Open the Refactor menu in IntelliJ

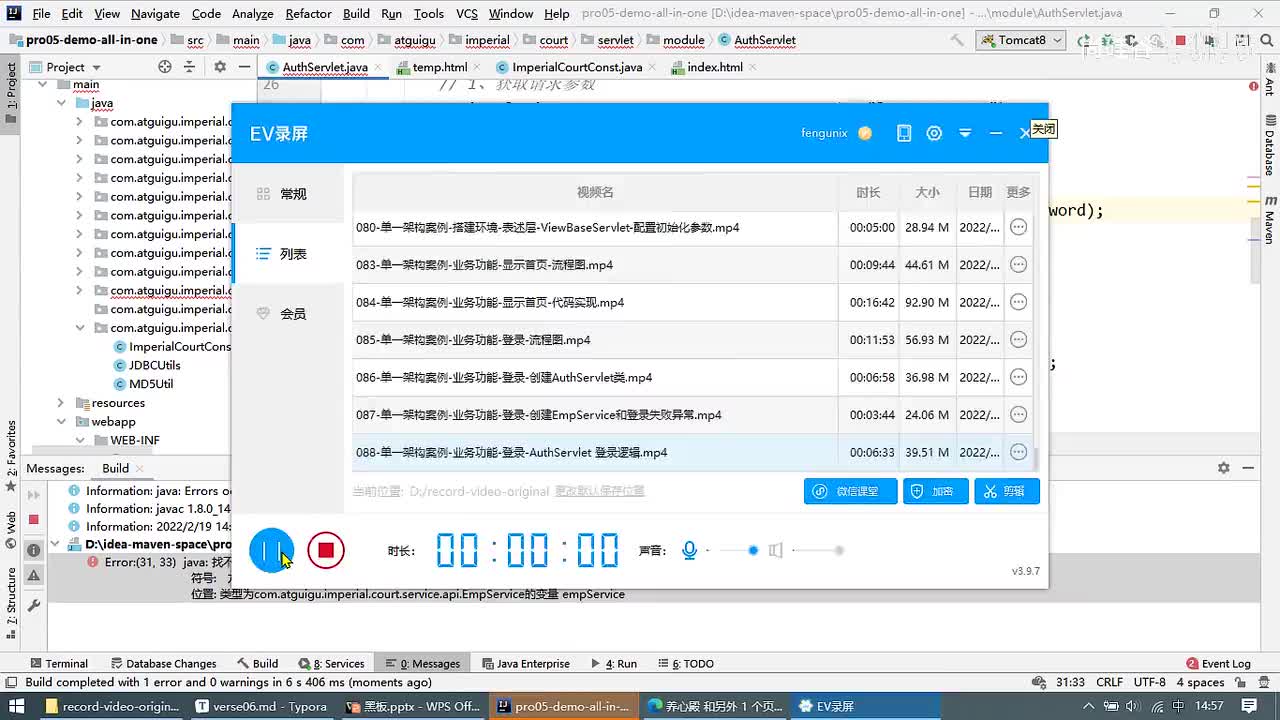308,14
